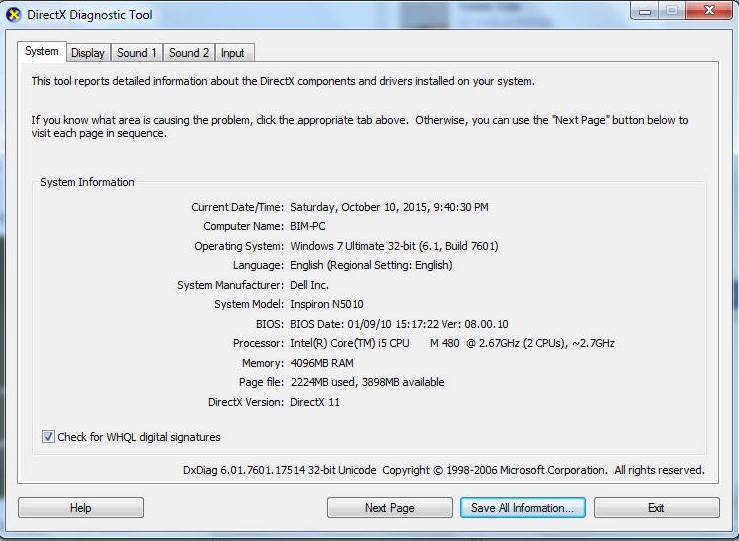This screenshot has width=739, height=541.
Task: Click the System Model label
Action: pyautogui.click(x=249, y=304)
